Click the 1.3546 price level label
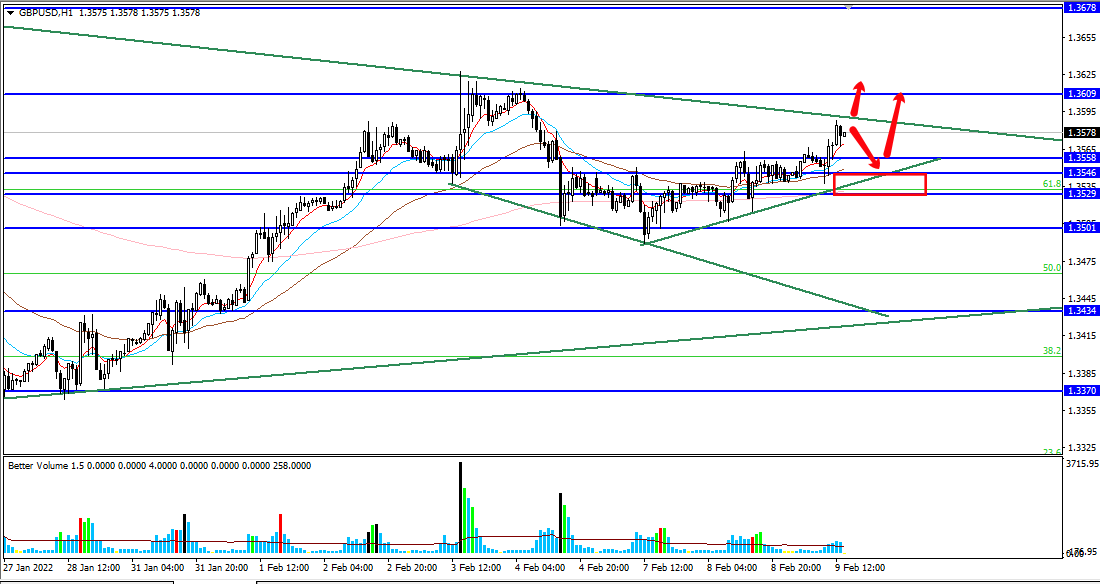 coord(1080,173)
